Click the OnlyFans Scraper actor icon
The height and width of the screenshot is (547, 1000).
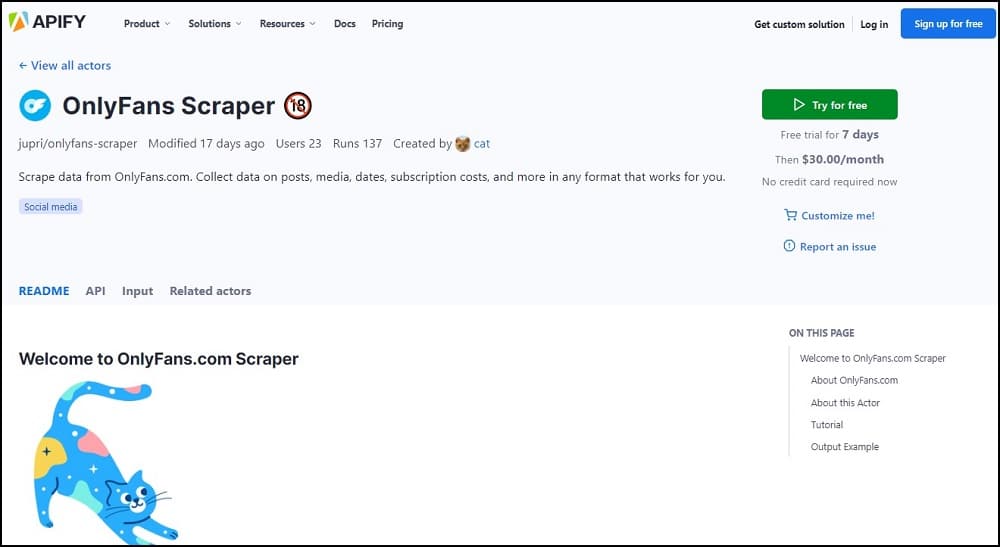[35, 106]
